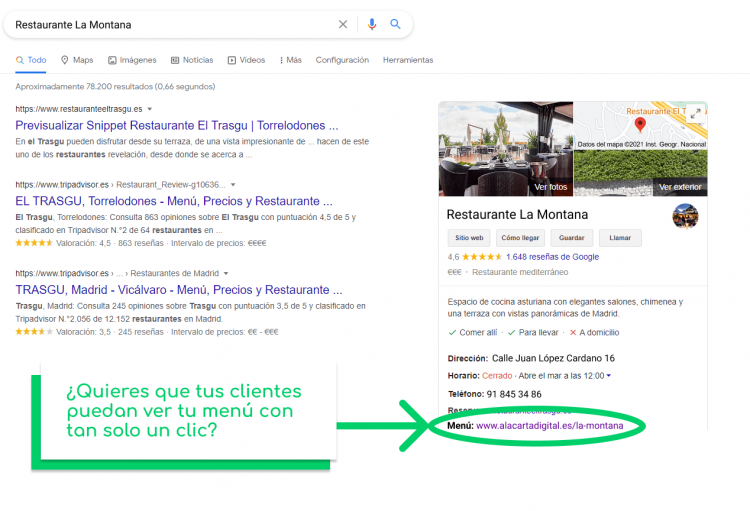The width and height of the screenshot is (750, 511).
Task: Open EL TRASGU, Torrelodones result link
Action: [174, 201]
